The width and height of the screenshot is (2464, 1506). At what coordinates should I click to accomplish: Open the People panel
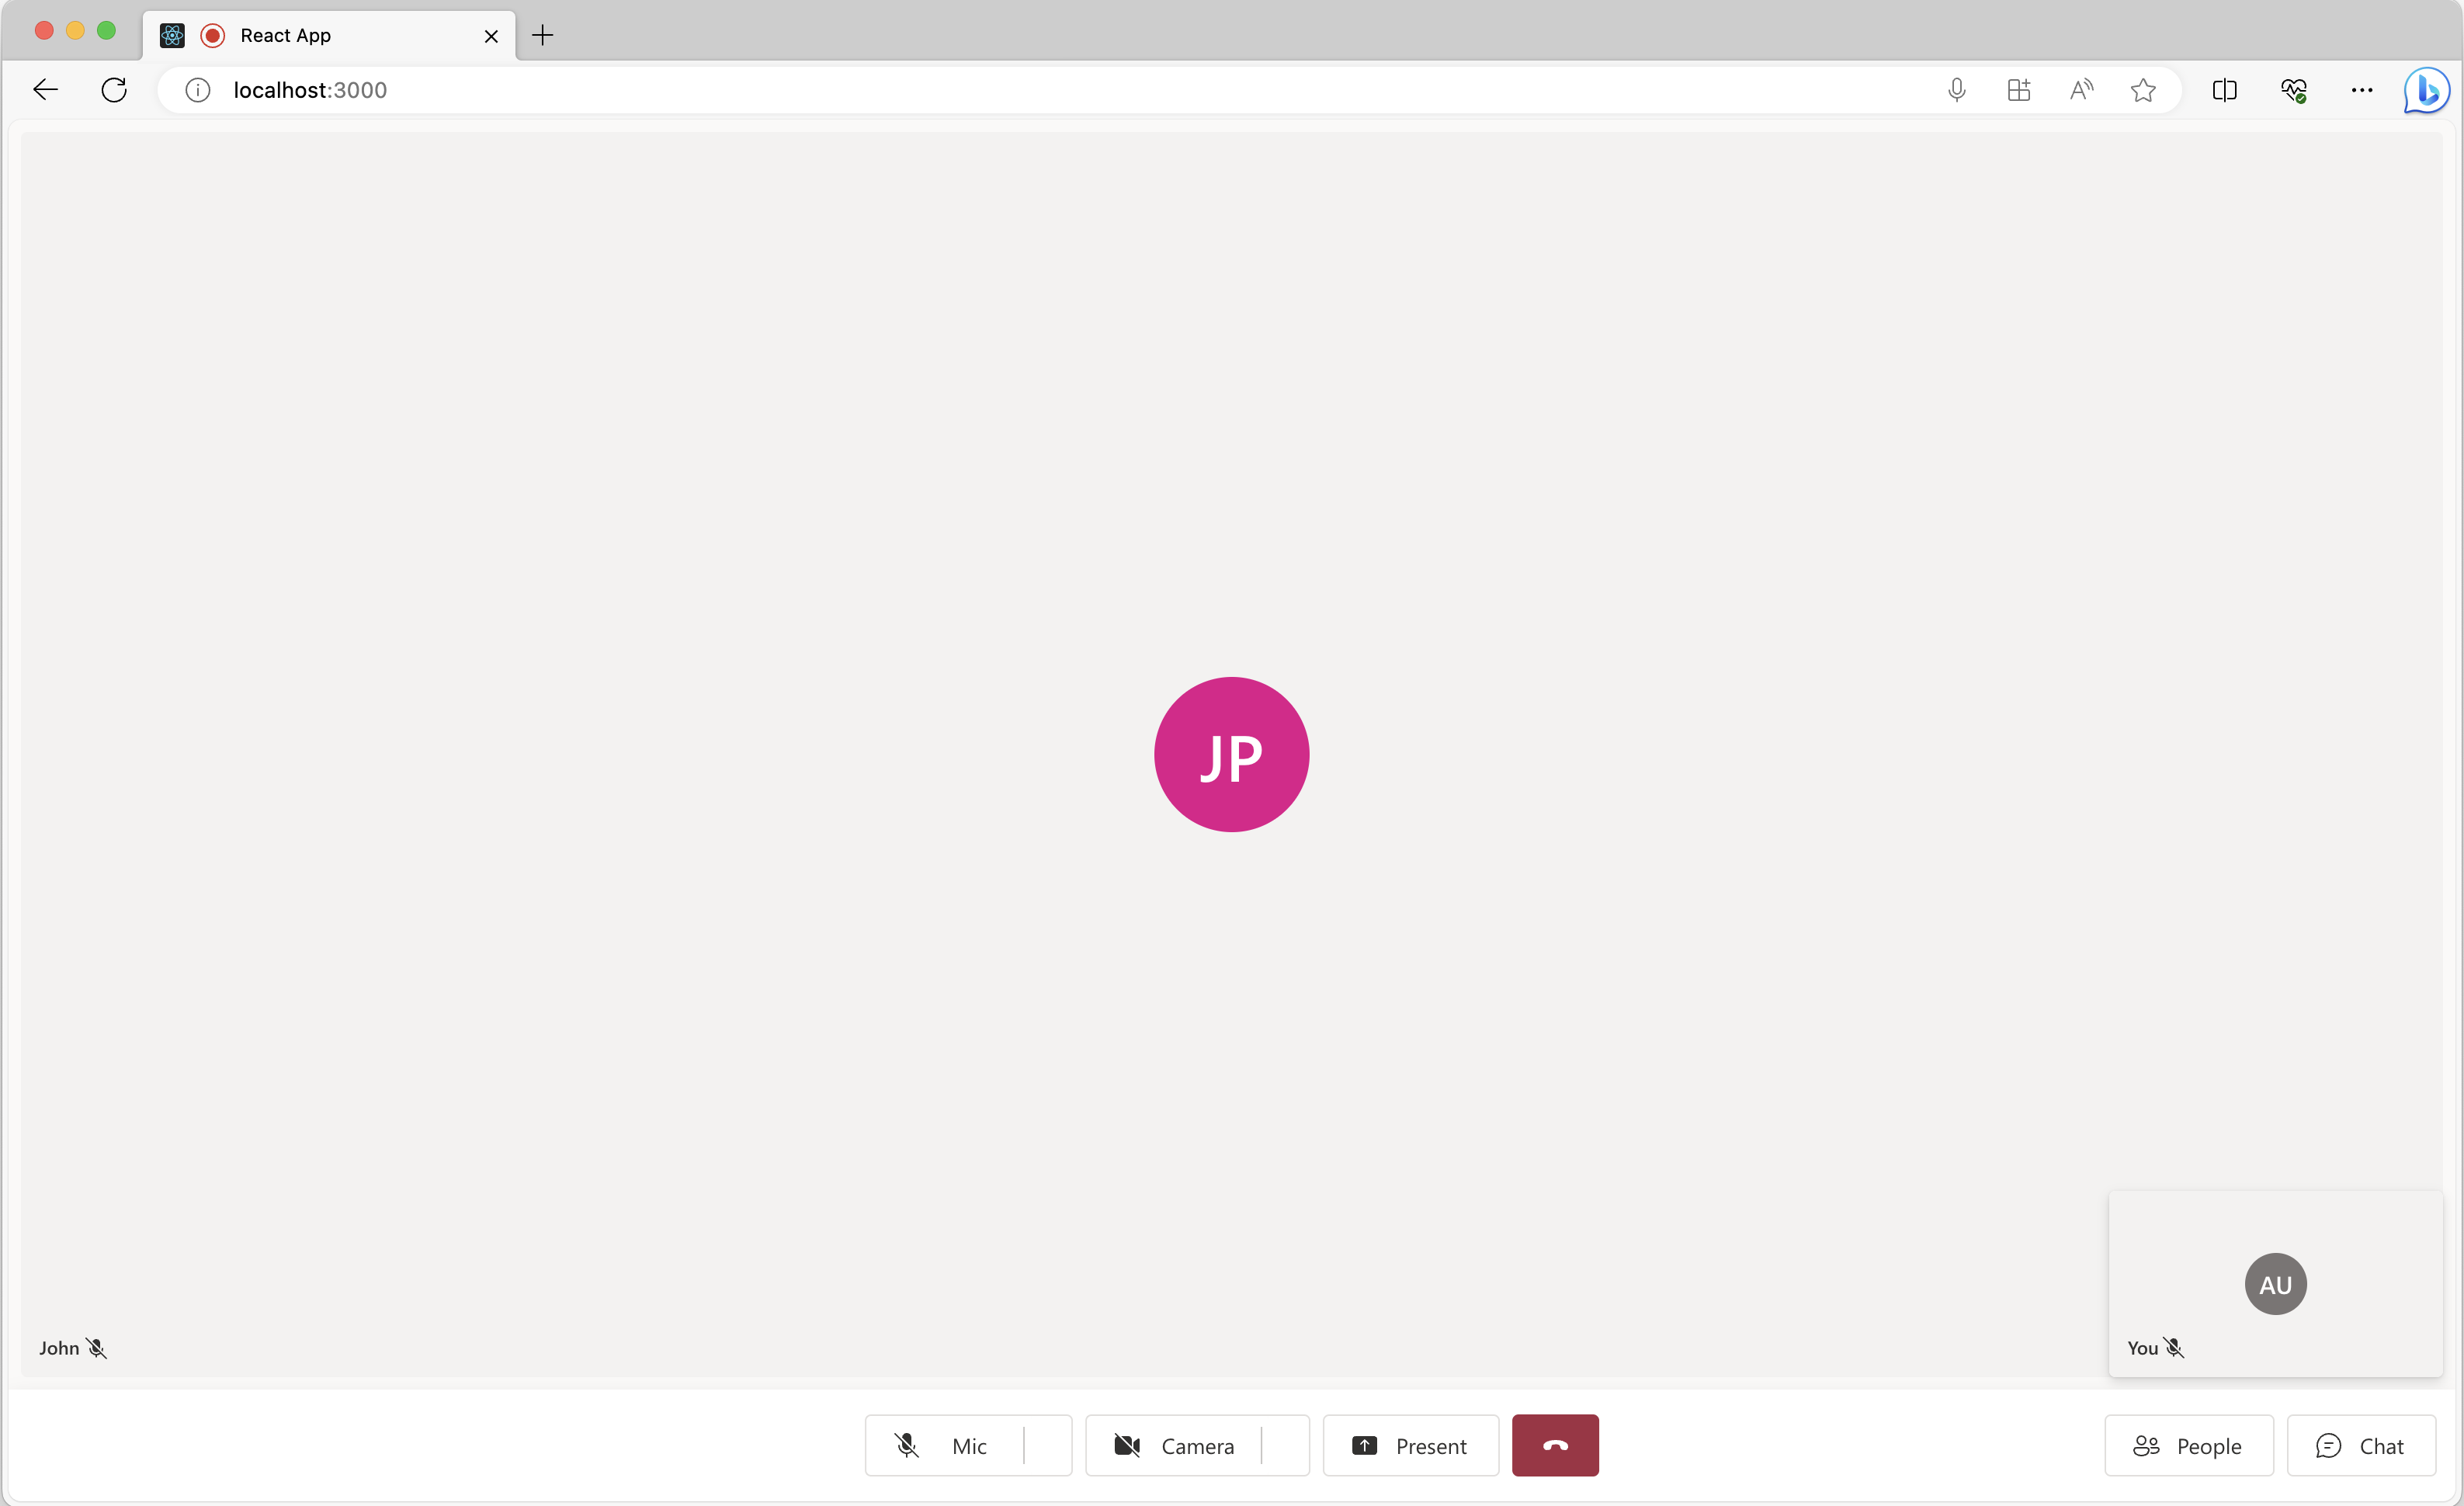pos(2189,1445)
